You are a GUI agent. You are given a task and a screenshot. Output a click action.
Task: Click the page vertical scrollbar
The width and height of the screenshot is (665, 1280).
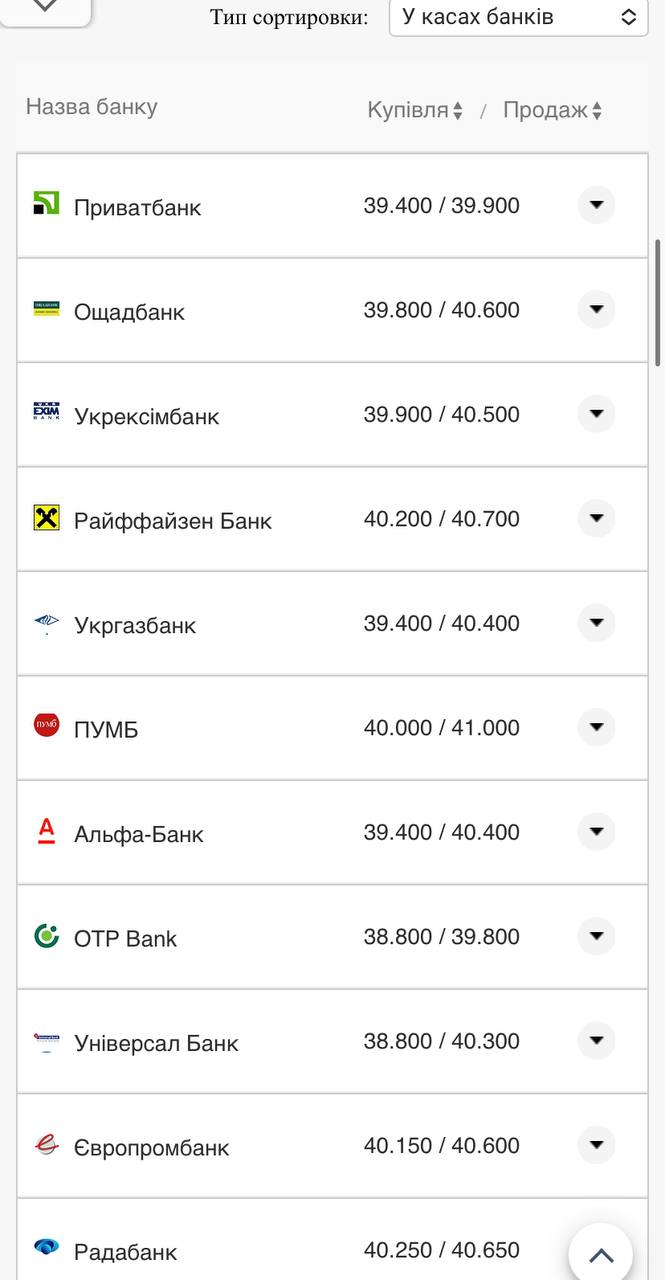click(657, 302)
